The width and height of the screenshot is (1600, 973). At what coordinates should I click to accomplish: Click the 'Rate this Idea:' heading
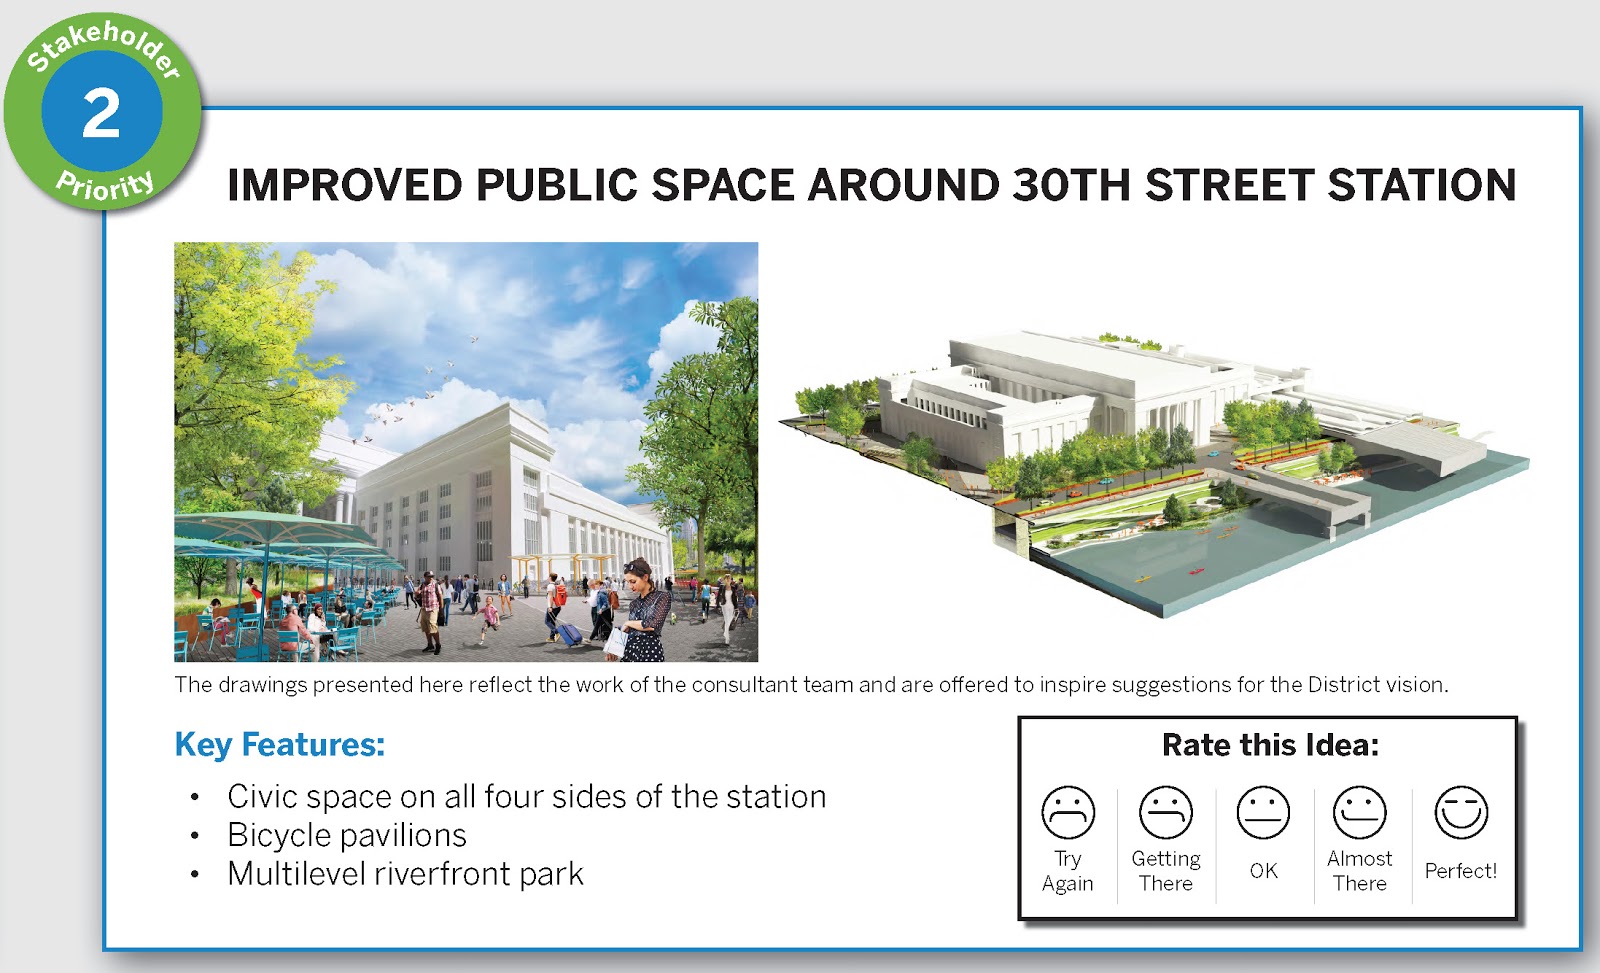pos(1270,745)
